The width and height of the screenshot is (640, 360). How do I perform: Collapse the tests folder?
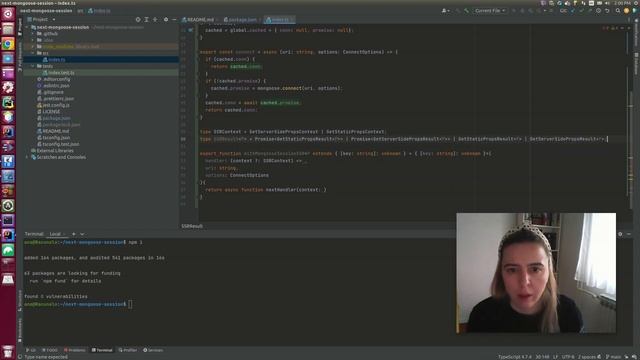pyautogui.click(x=33, y=66)
